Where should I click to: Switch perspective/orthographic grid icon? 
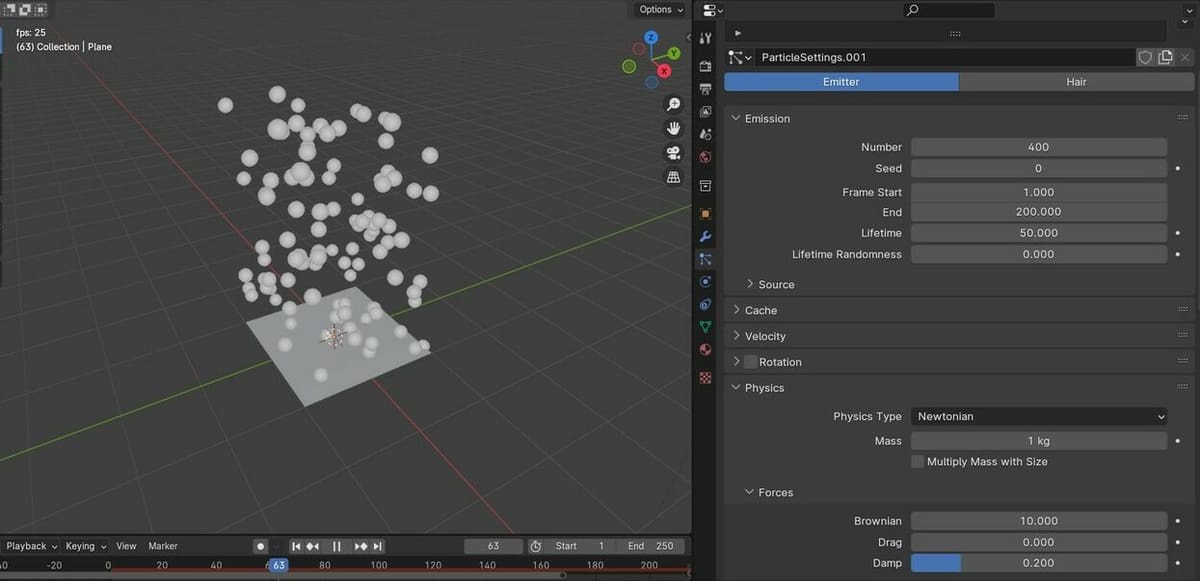click(674, 177)
